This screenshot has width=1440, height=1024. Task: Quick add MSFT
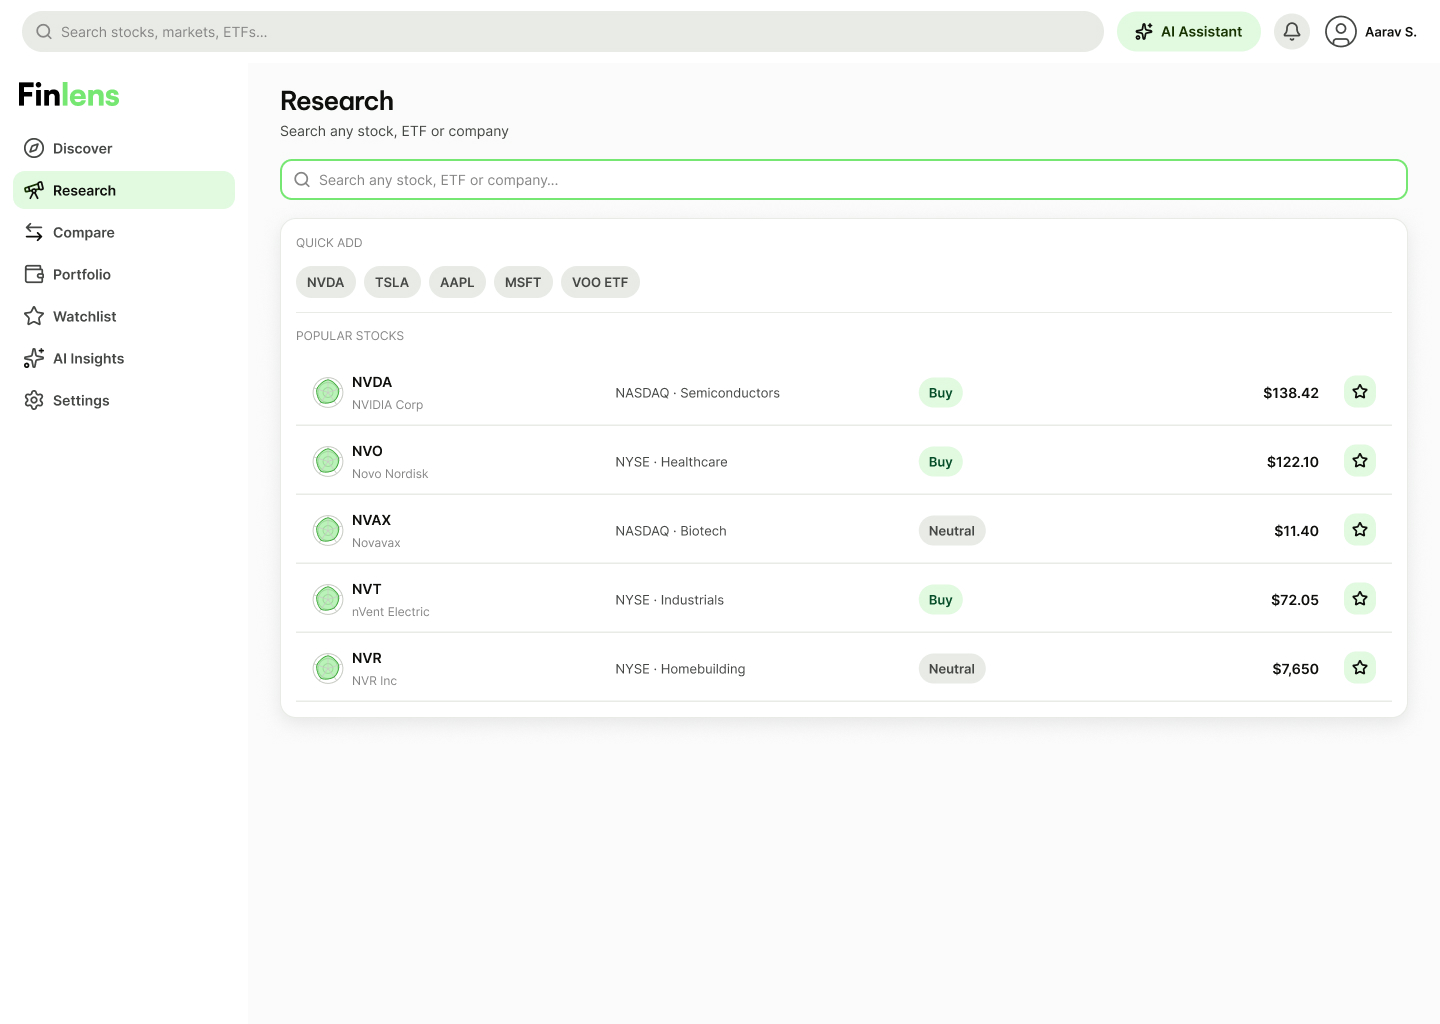(523, 282)
